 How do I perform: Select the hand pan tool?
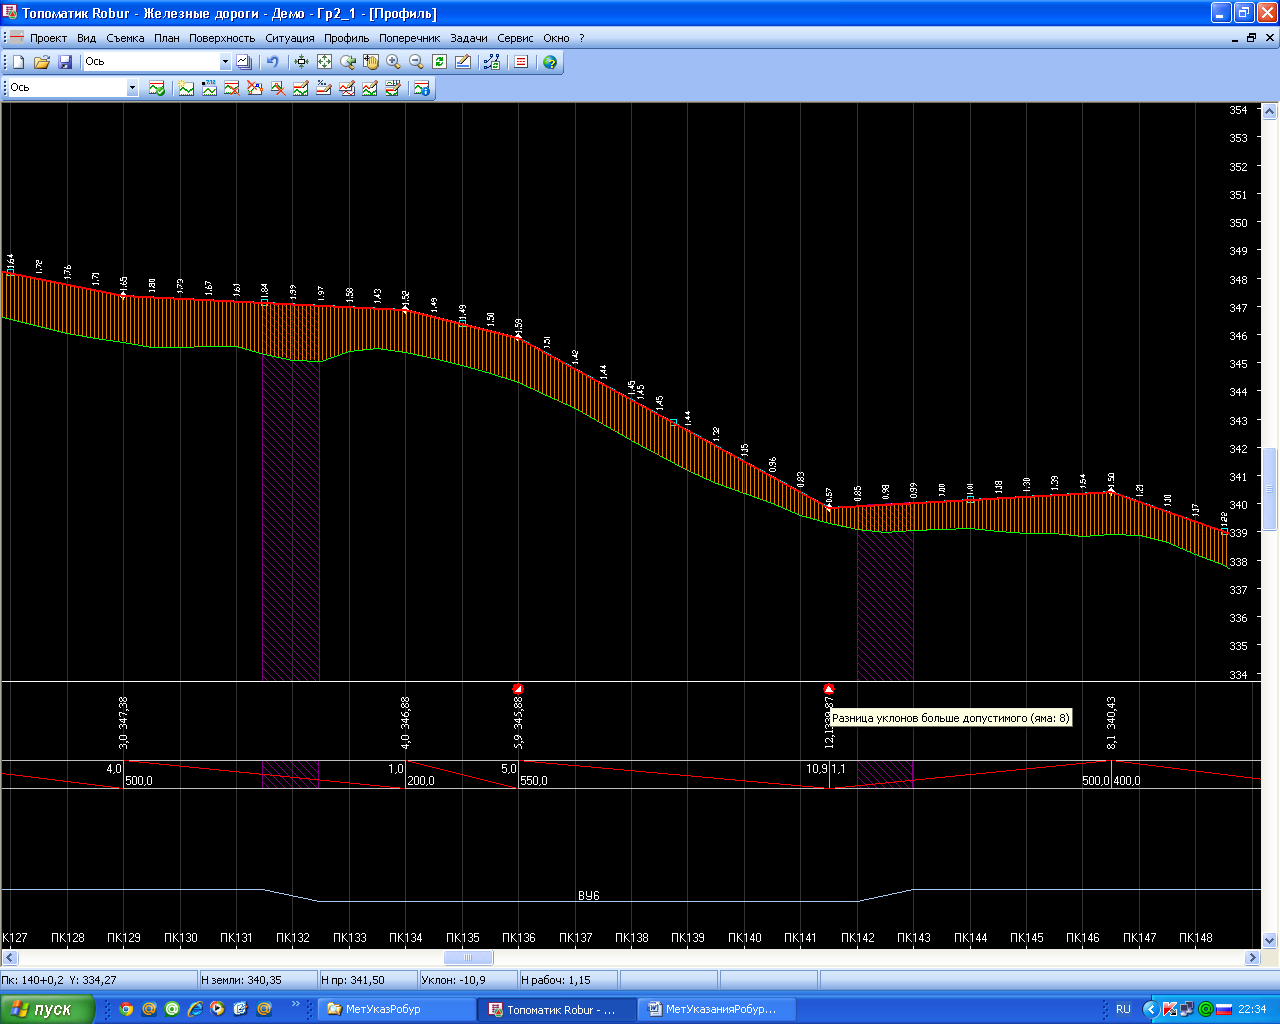pos(370,62)
